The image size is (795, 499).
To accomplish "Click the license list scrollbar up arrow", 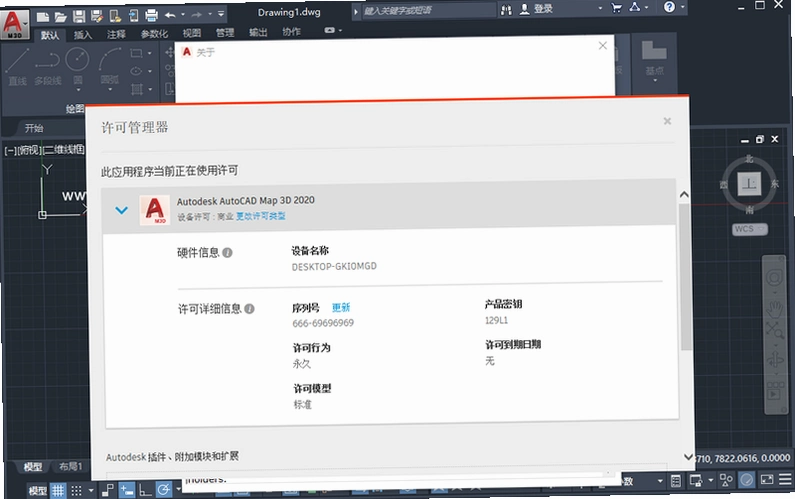I will tap(684, 194).
